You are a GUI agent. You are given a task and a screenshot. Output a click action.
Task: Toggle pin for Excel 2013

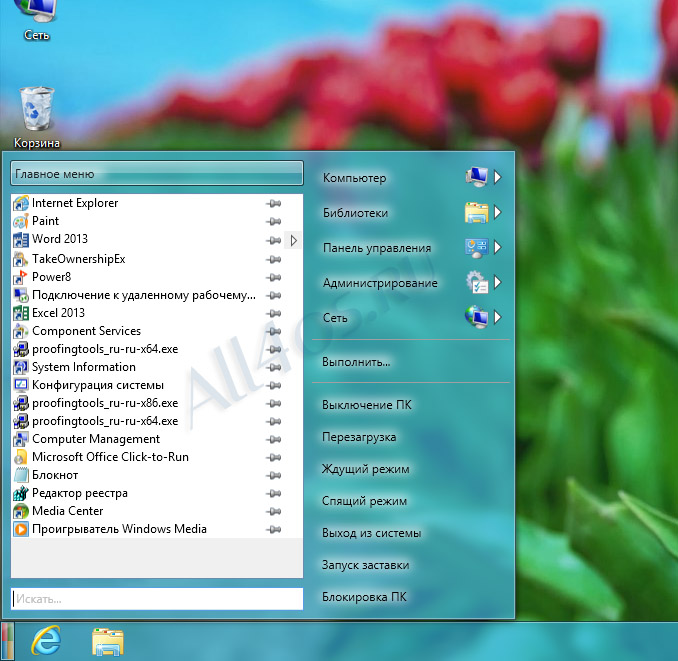(x=273, y=313)
